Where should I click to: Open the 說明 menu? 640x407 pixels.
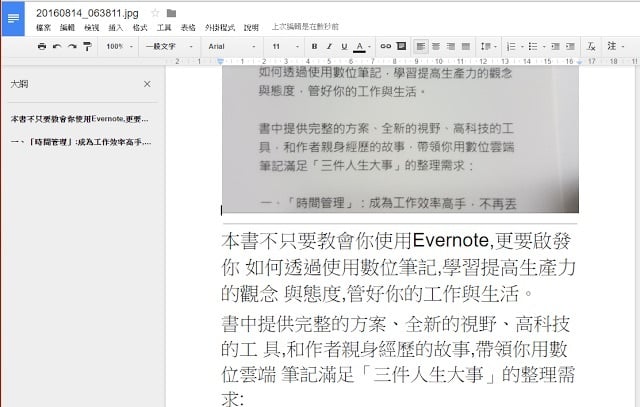point(251,27)
